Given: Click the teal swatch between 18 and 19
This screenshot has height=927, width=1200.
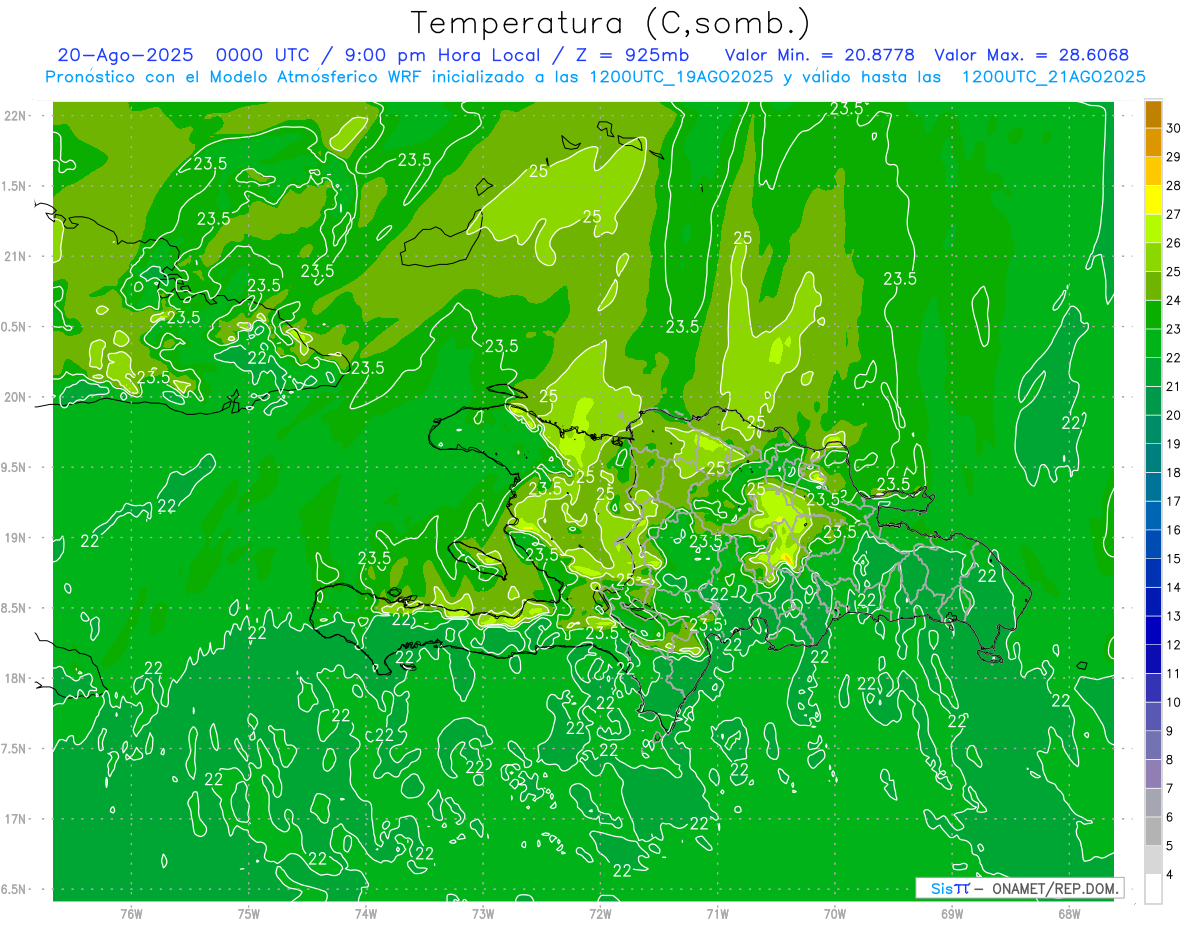Looking at the screenshot, I should [x=1153, y=458].
